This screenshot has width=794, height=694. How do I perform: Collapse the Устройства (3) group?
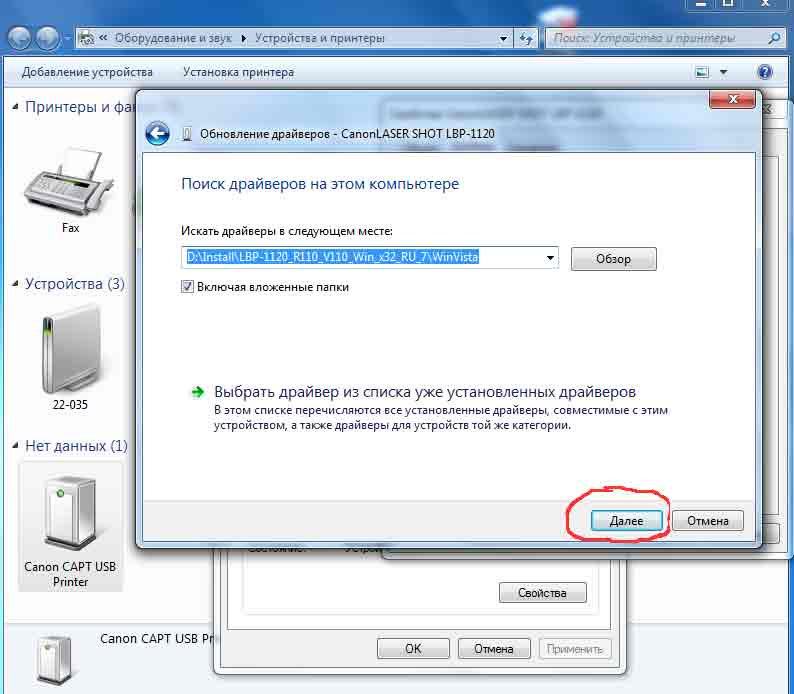click(x=15, y=283)
